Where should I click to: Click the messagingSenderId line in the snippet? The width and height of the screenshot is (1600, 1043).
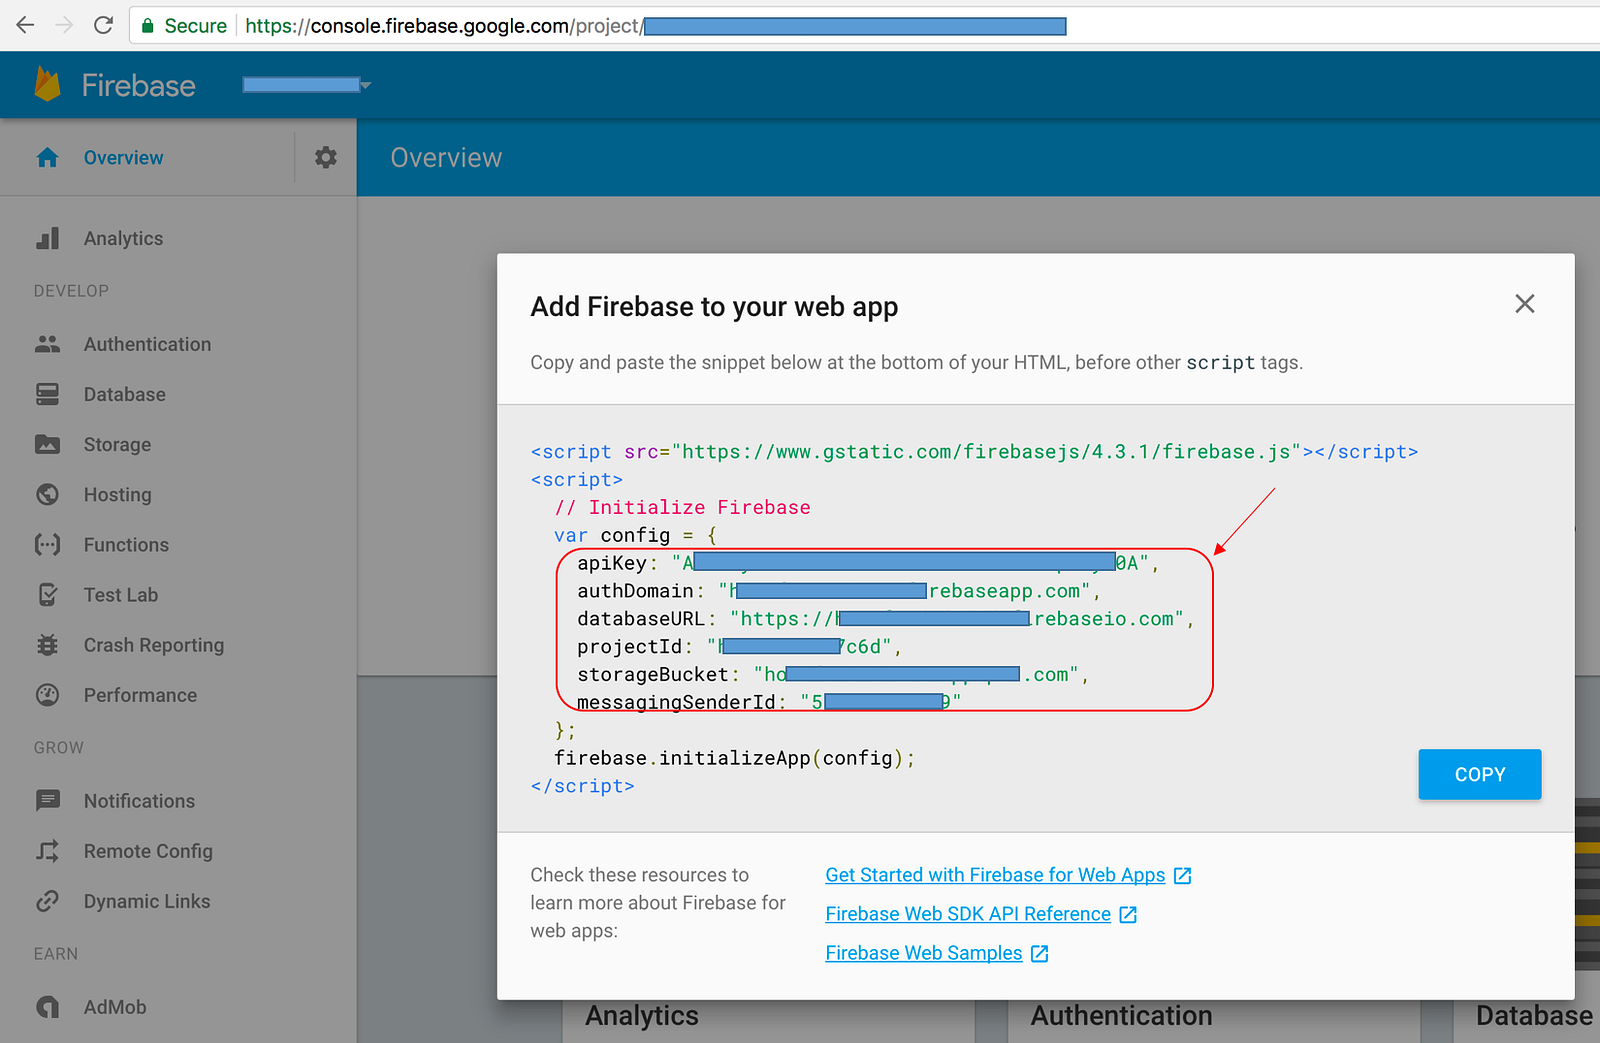click(x=768, y=702)
